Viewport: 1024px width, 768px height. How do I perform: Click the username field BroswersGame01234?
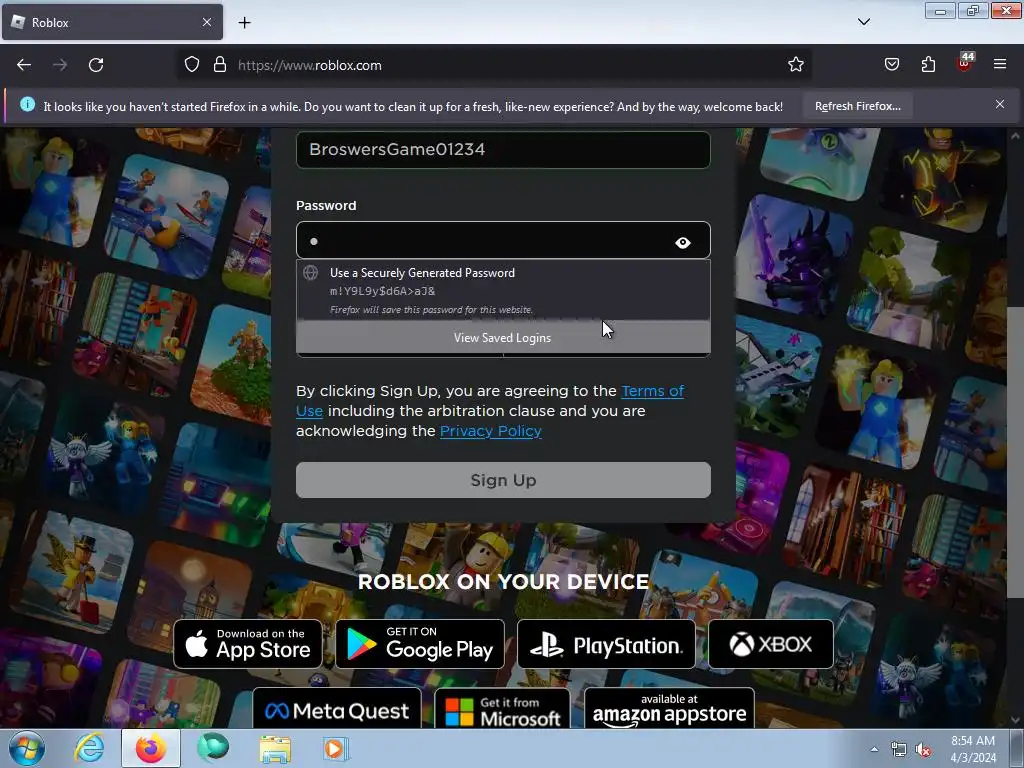(503, 150)
